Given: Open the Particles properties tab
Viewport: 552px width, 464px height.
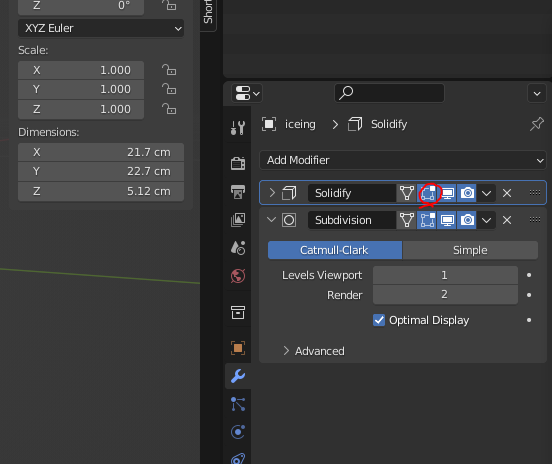Looking at the screenshot, I should [x=238, y=404].
